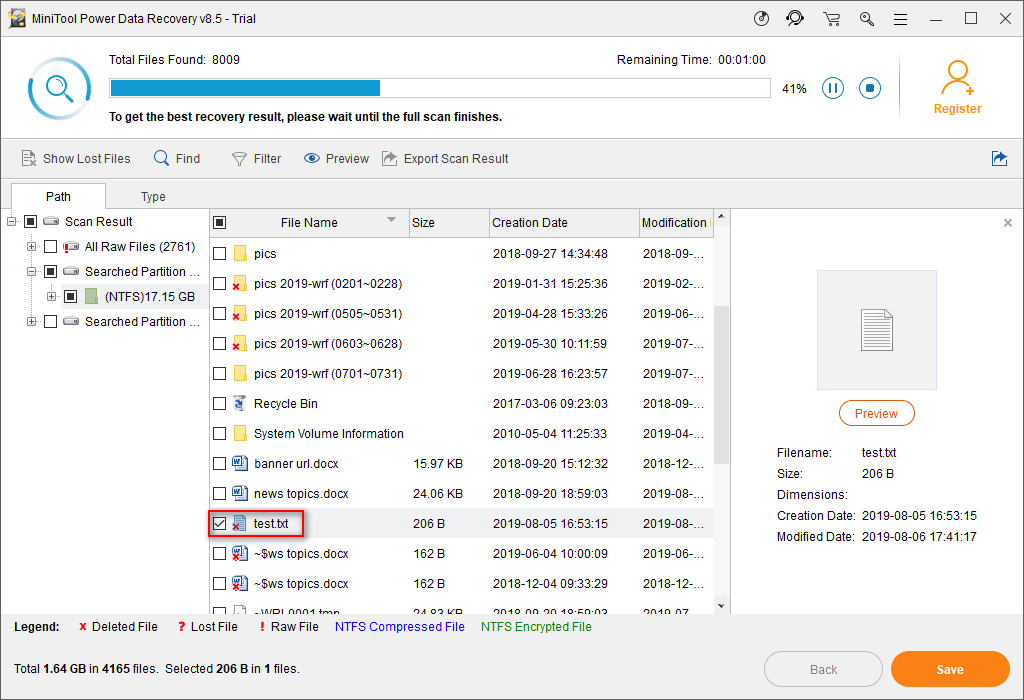Click the register key icon in title bar

pyautogui.click(x=867, y=18)
